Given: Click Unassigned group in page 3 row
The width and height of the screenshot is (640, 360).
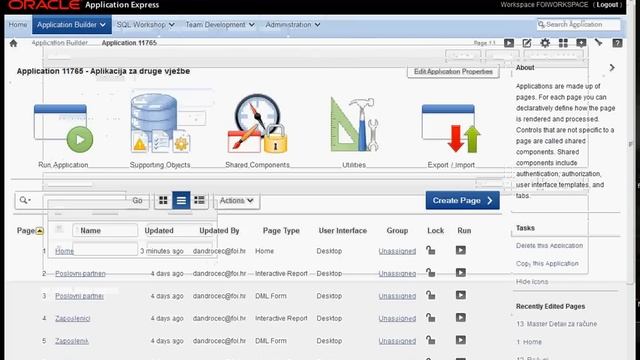Looking at the screenshot, I should (397, 296).
